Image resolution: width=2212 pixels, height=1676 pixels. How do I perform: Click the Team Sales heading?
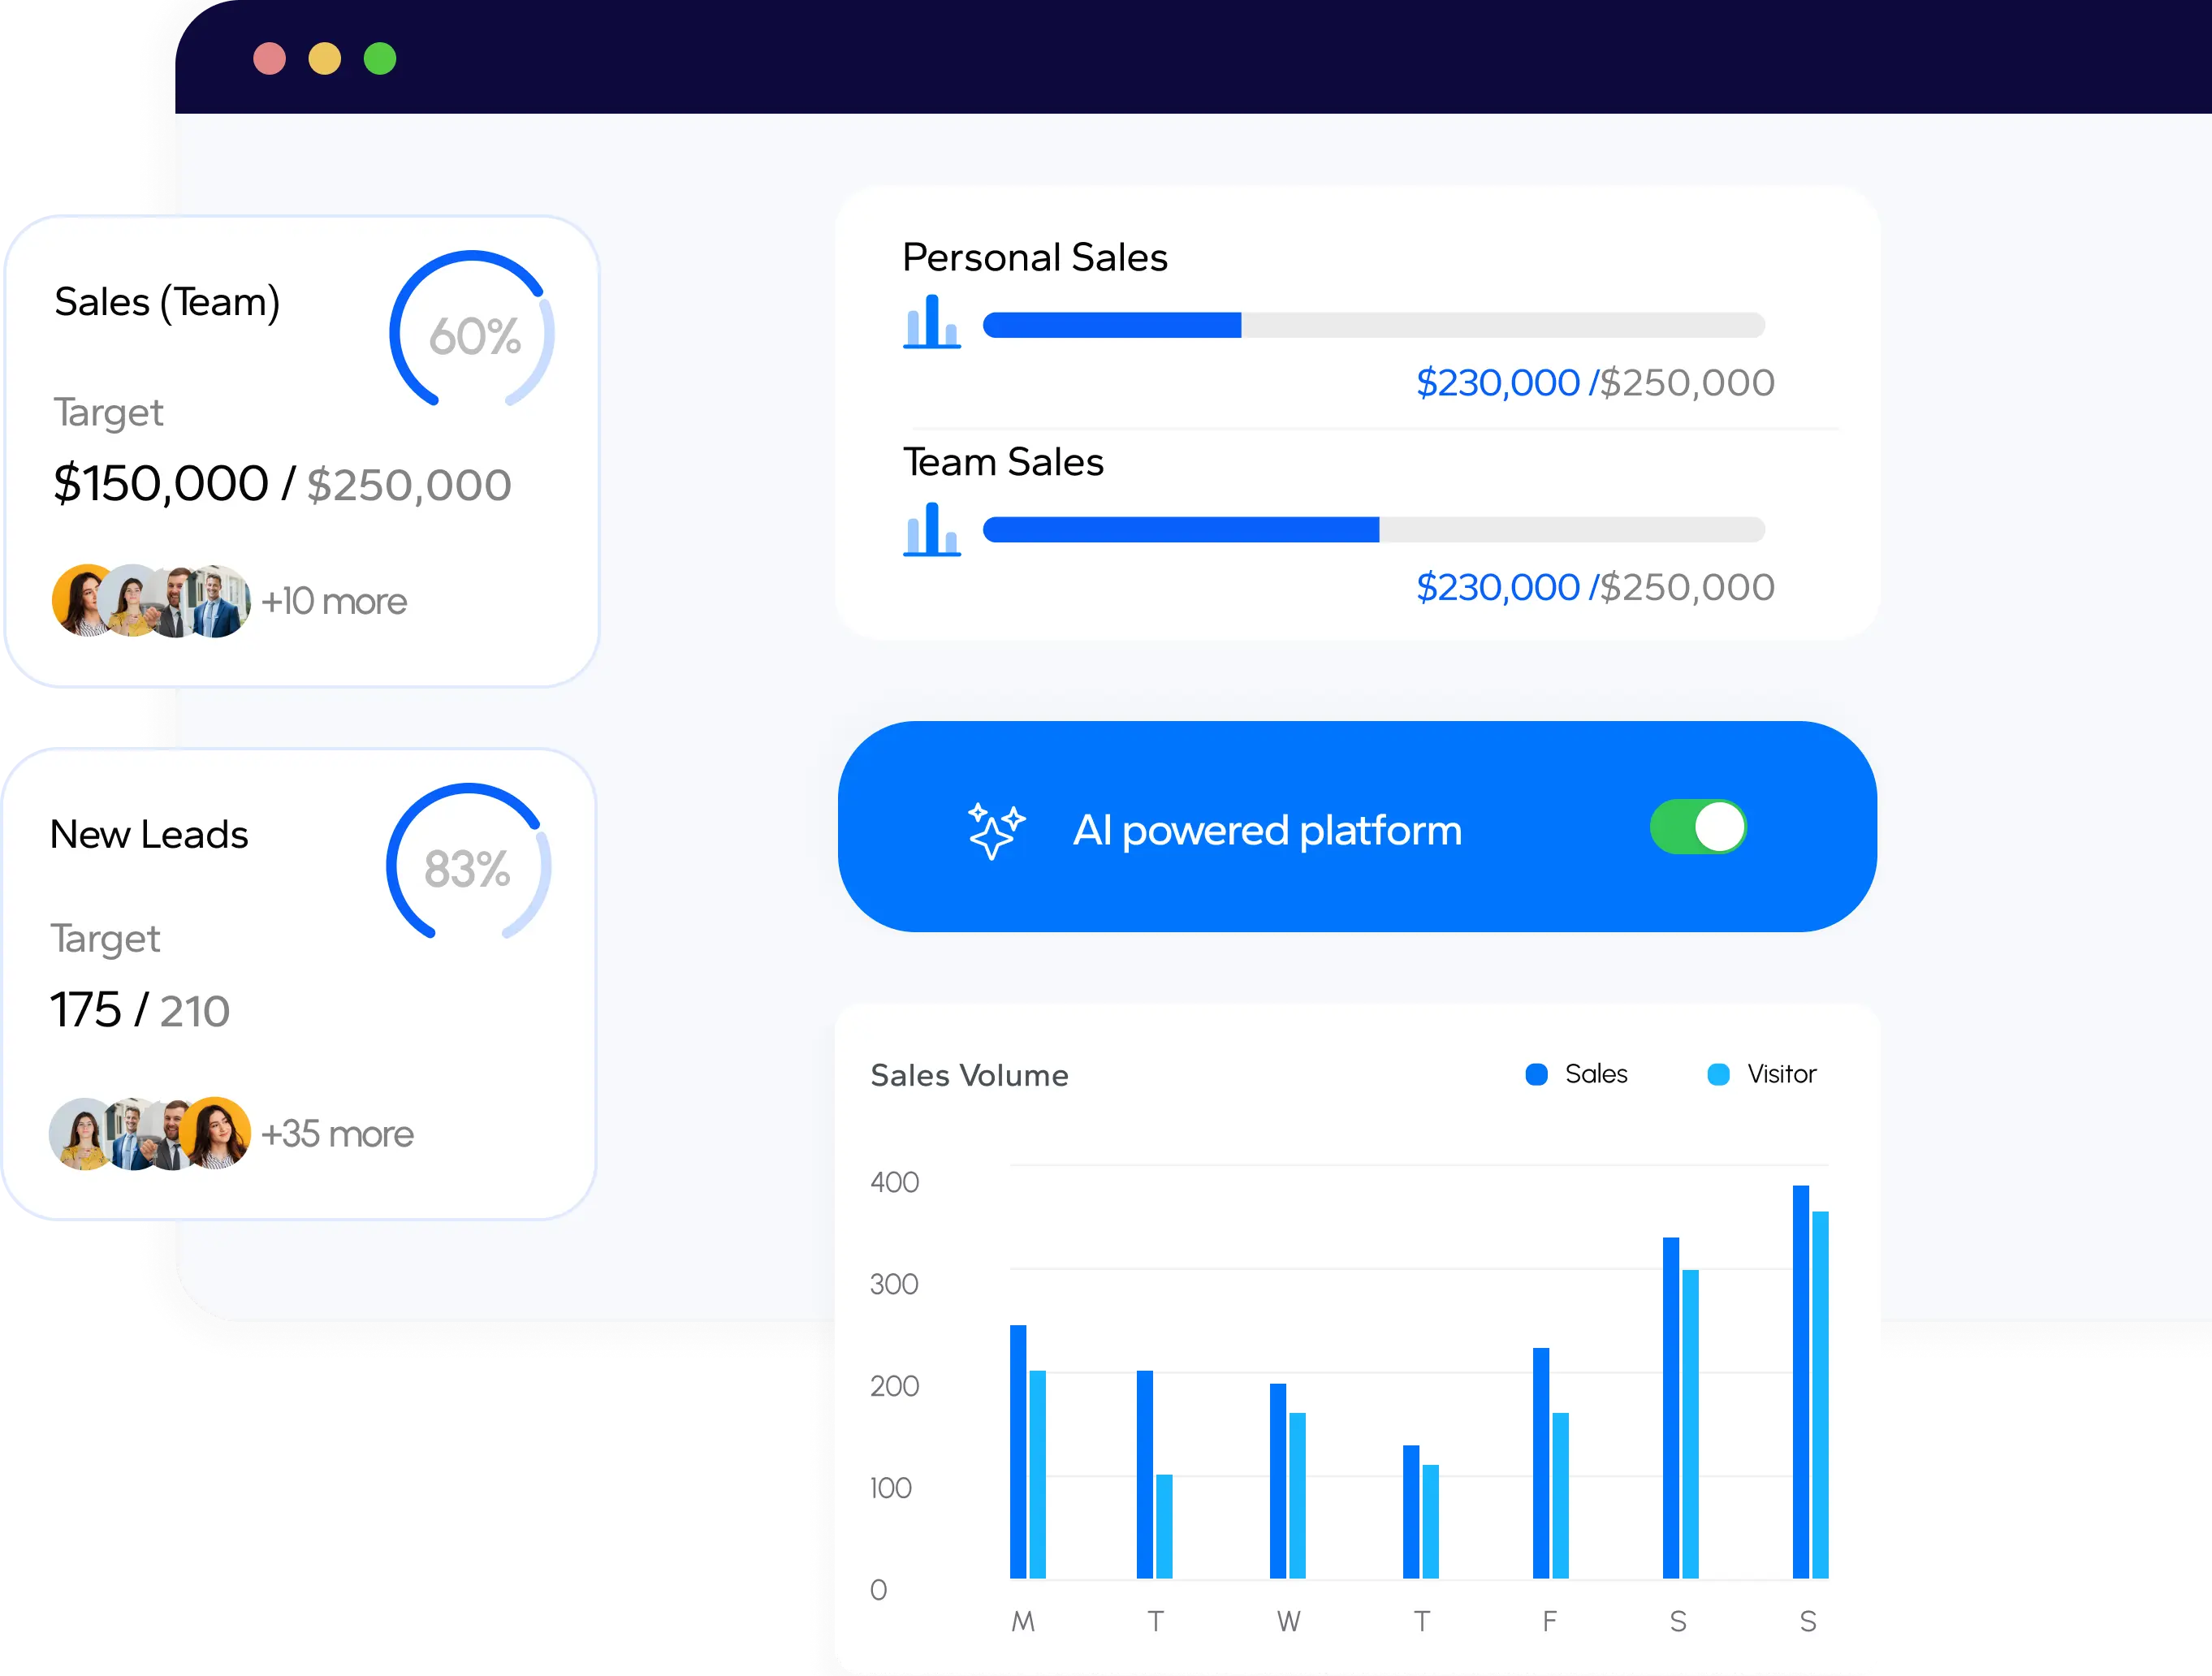[x=1003, y=462]
